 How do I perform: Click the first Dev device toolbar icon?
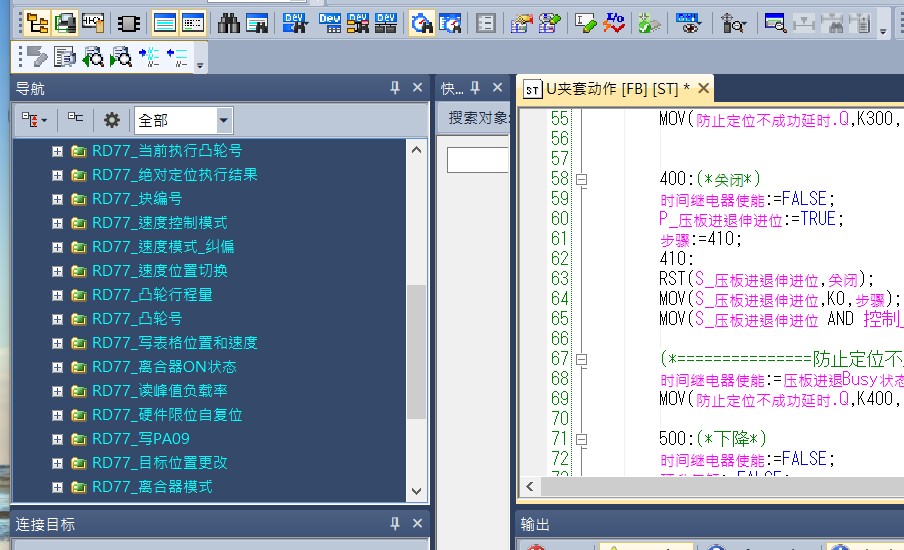pos(294,23)
